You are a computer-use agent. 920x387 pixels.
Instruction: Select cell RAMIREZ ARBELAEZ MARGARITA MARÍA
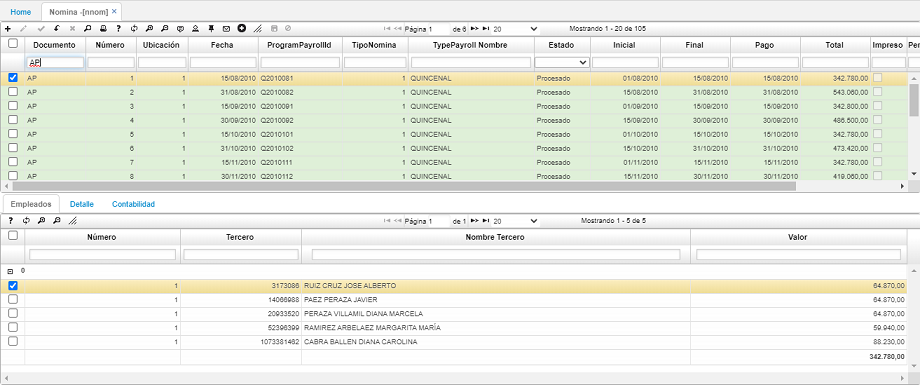496,327
